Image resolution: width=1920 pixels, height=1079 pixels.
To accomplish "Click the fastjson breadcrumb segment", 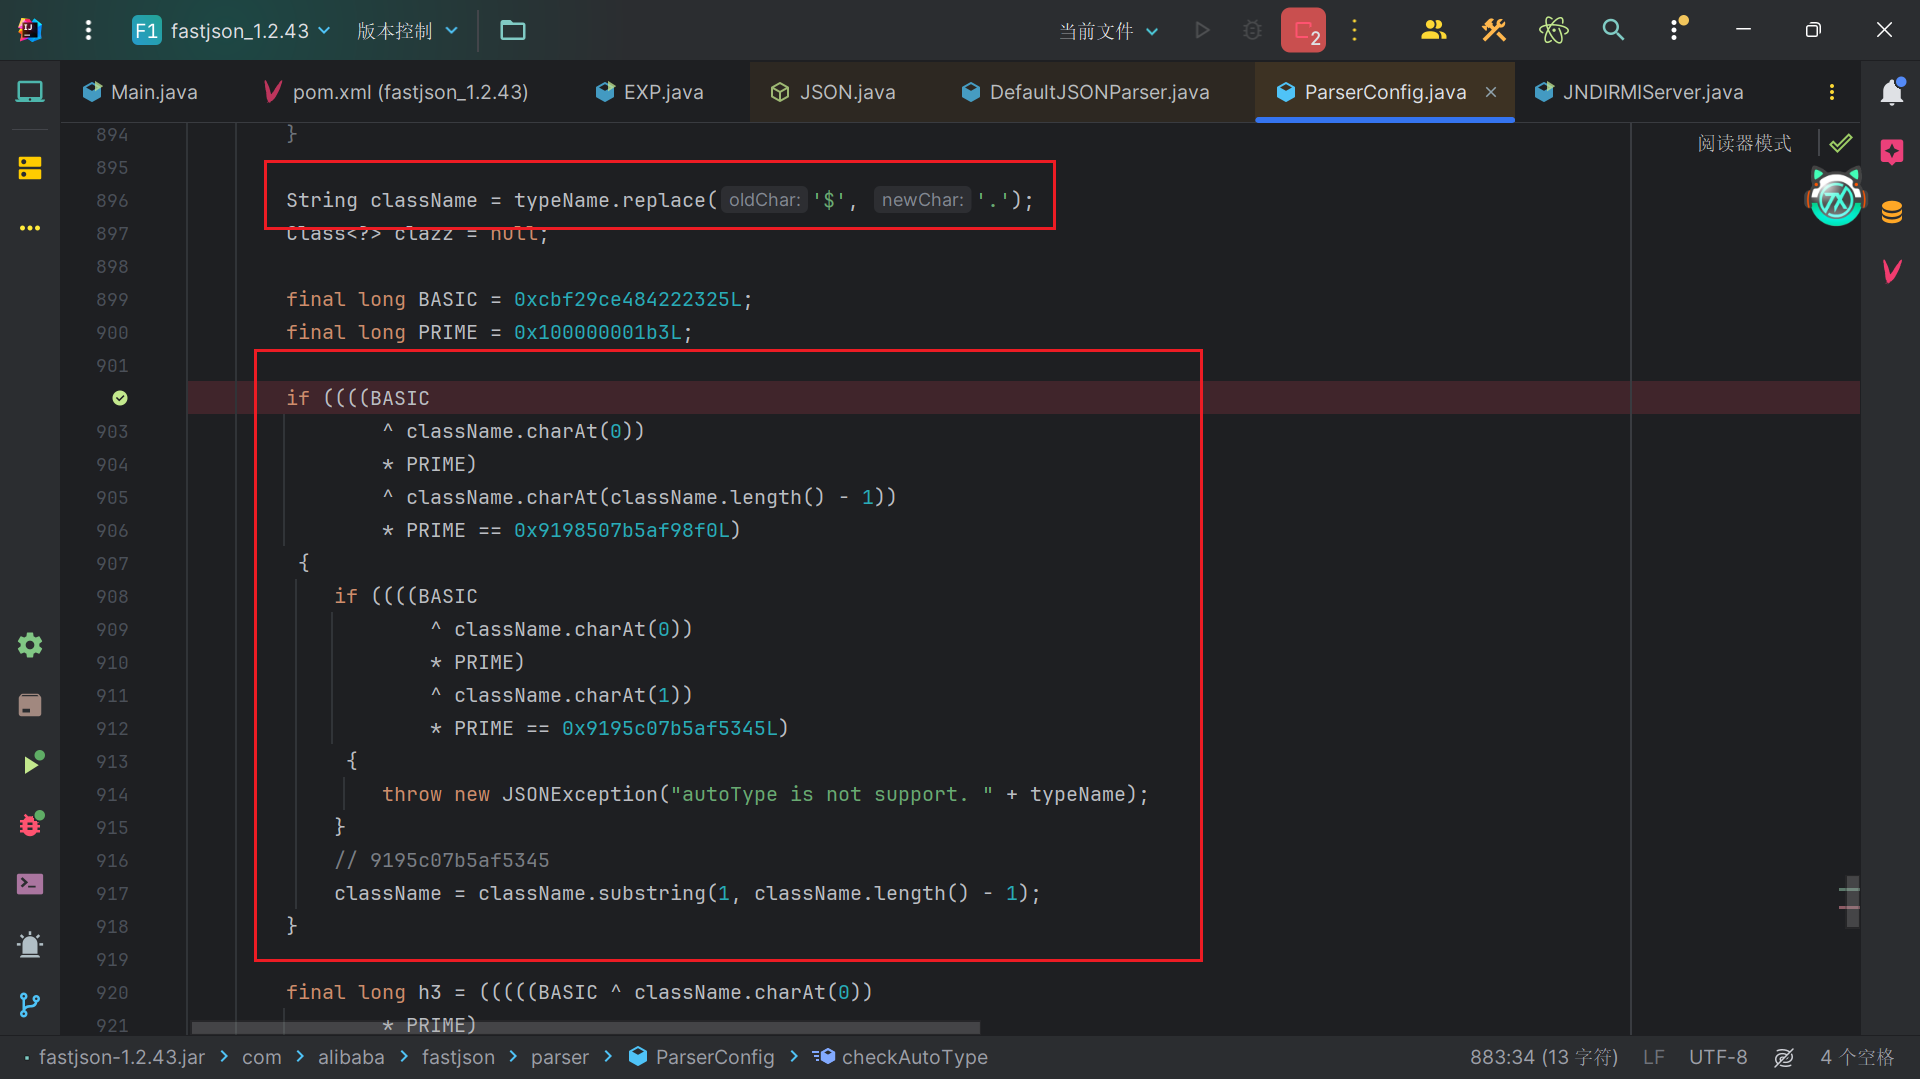I will click(458, 1057).
